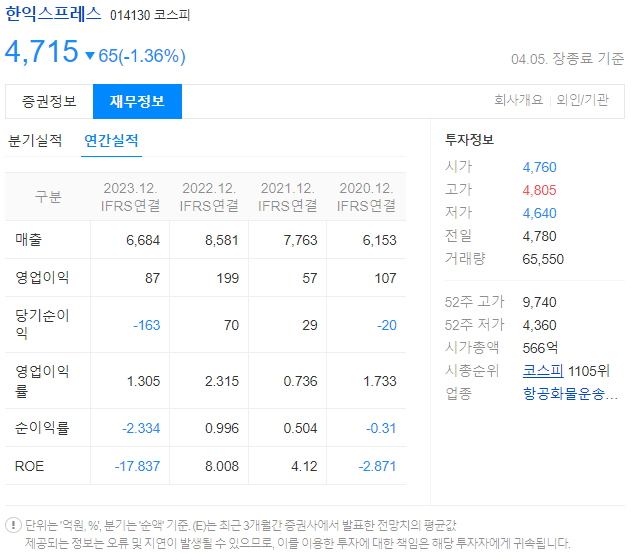Click the 순이익률 row label
Image resolution: width=631 pixels, height=560 pixels.
click(42, 428)
